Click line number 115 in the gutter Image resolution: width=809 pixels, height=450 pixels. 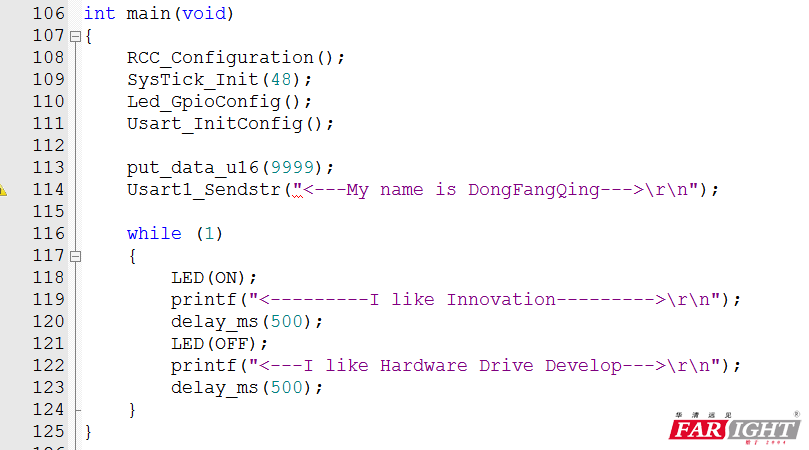click(48, 212)
